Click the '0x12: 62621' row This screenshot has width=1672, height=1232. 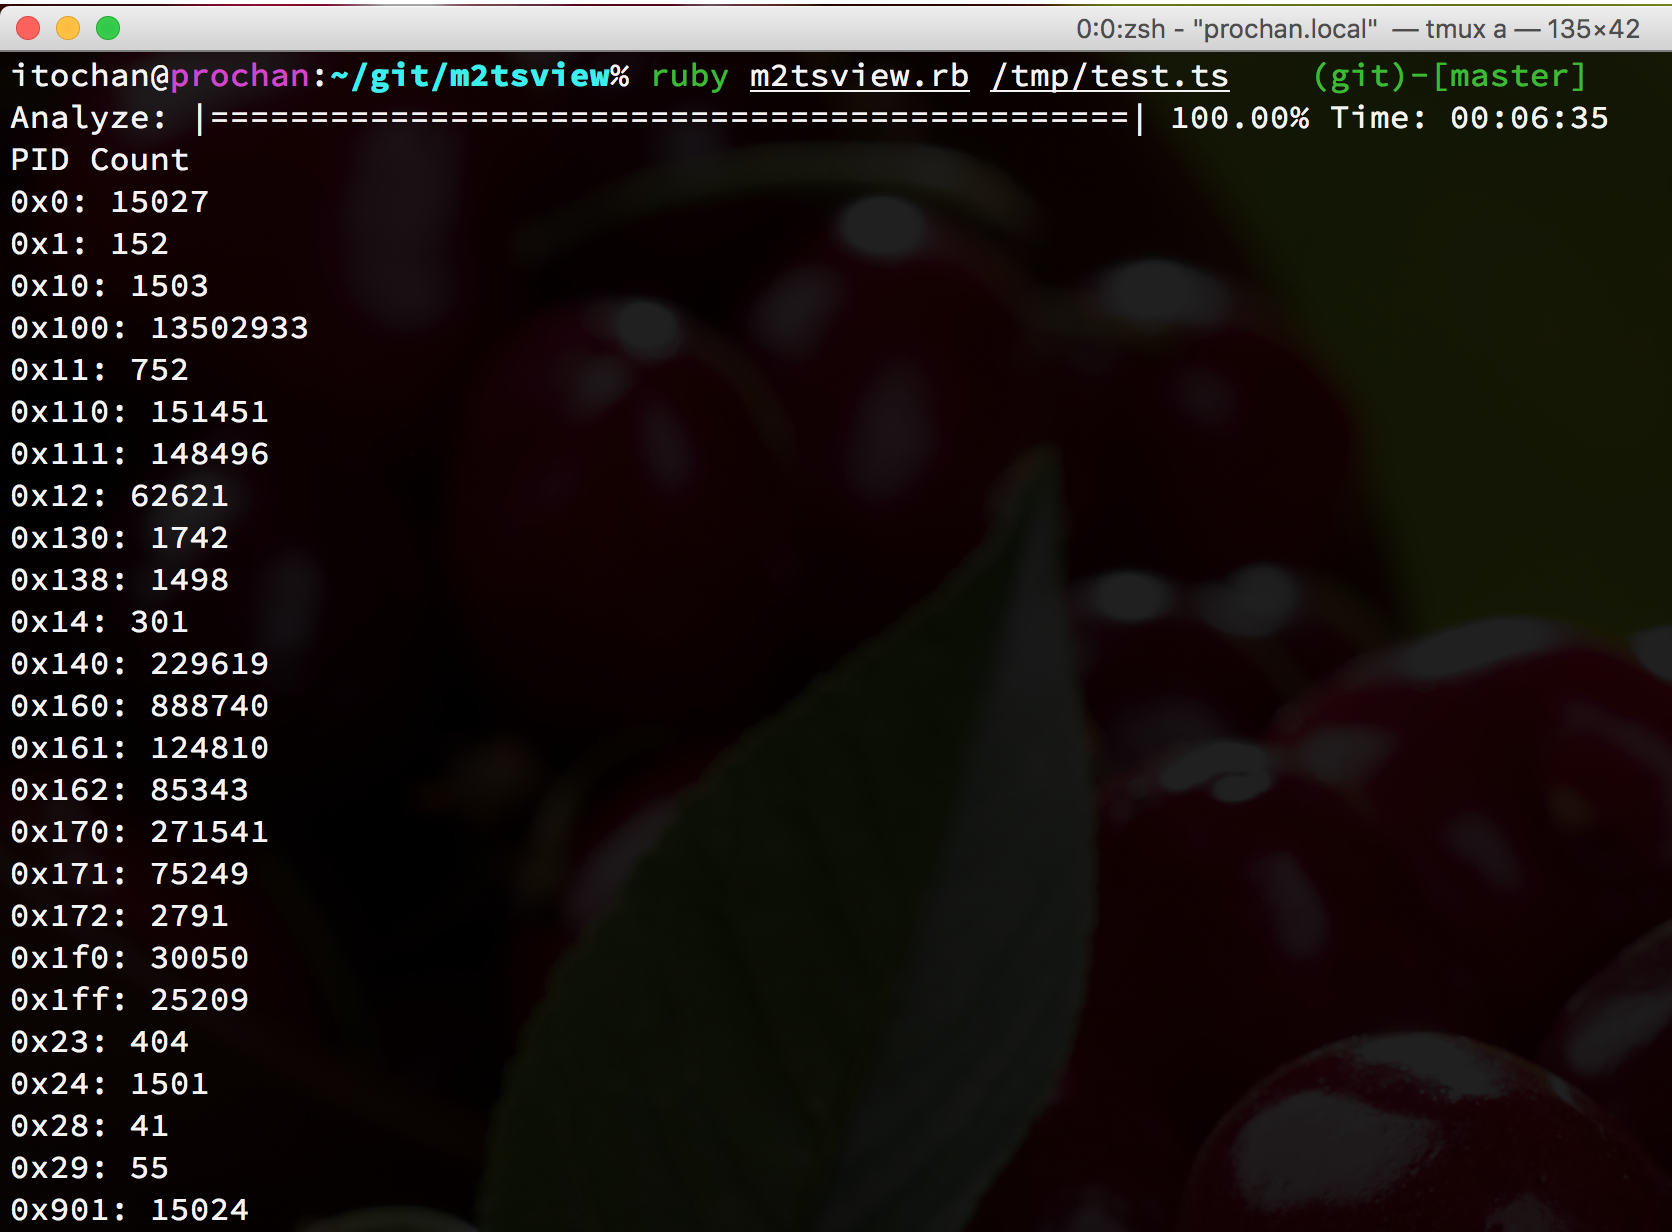pyautogui.click(x=119, y=496)
